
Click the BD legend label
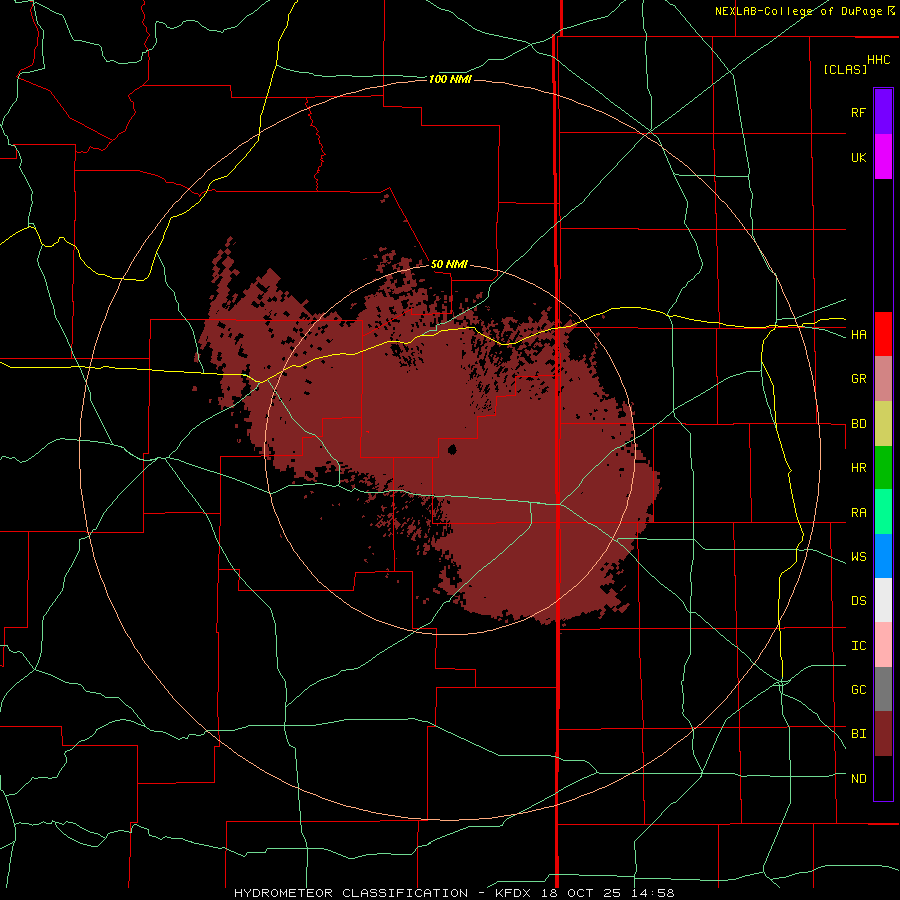(858, 424)
